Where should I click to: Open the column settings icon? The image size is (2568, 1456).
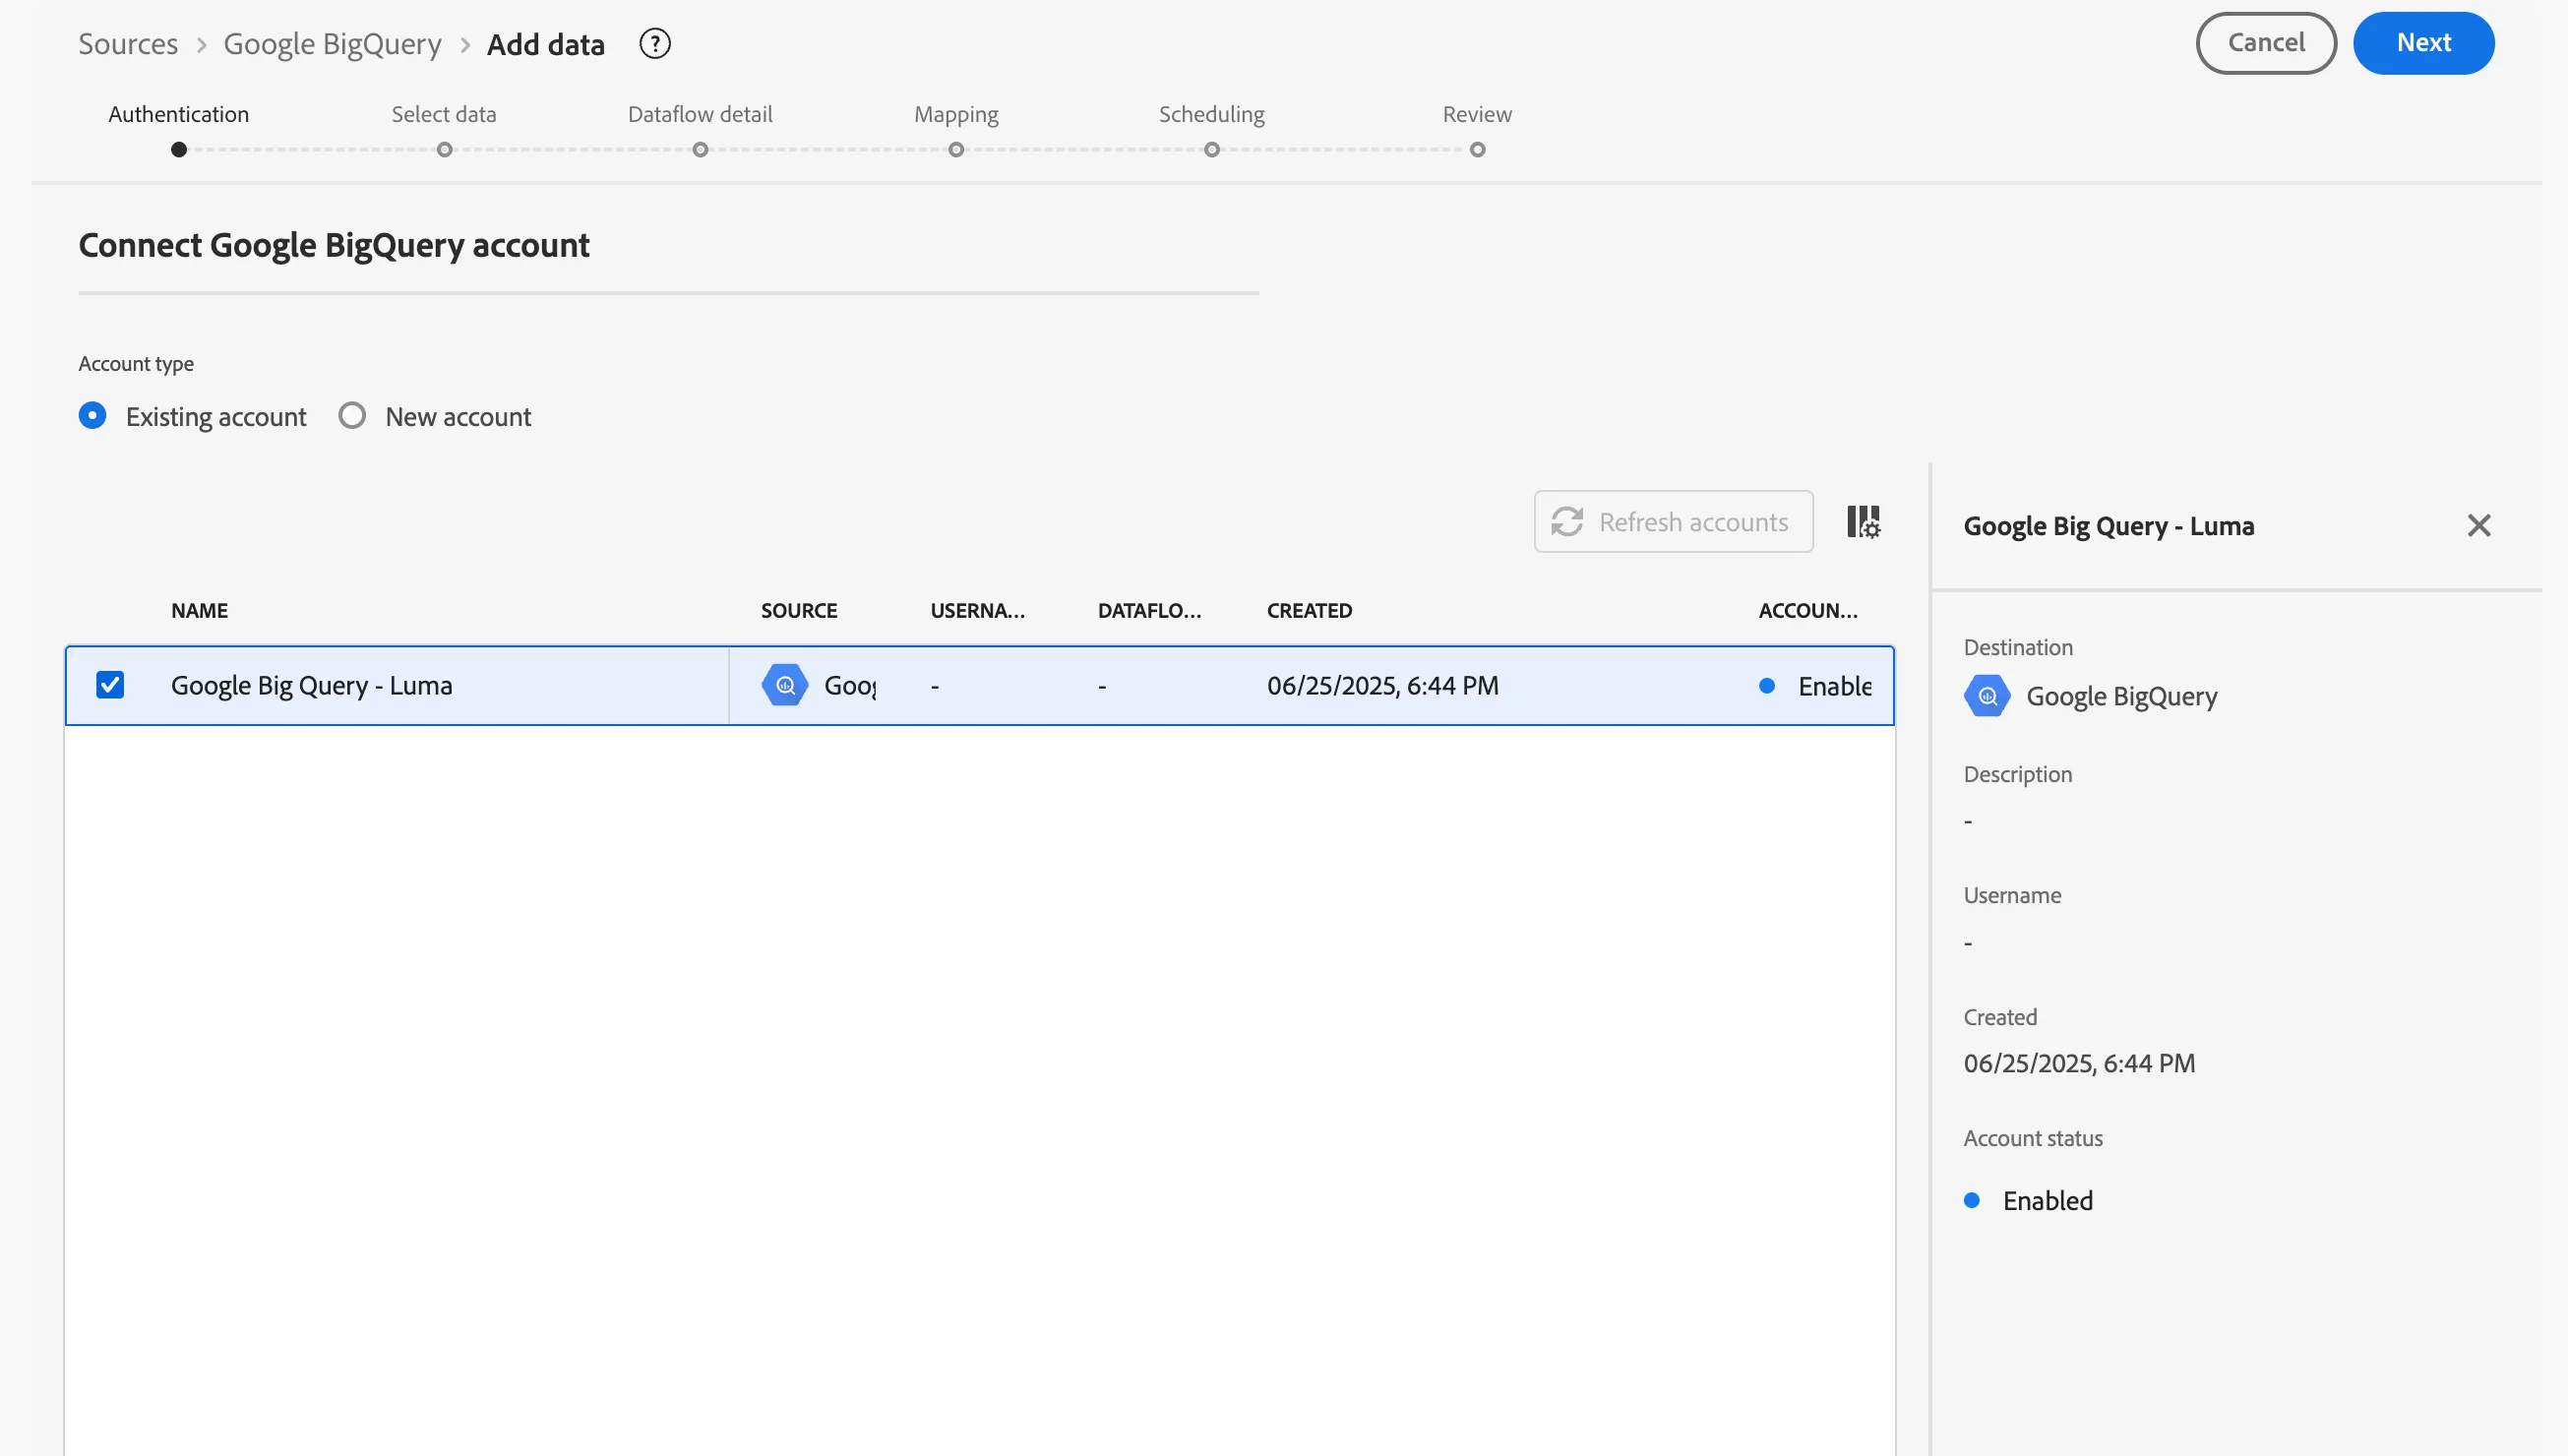(1863, 522)
